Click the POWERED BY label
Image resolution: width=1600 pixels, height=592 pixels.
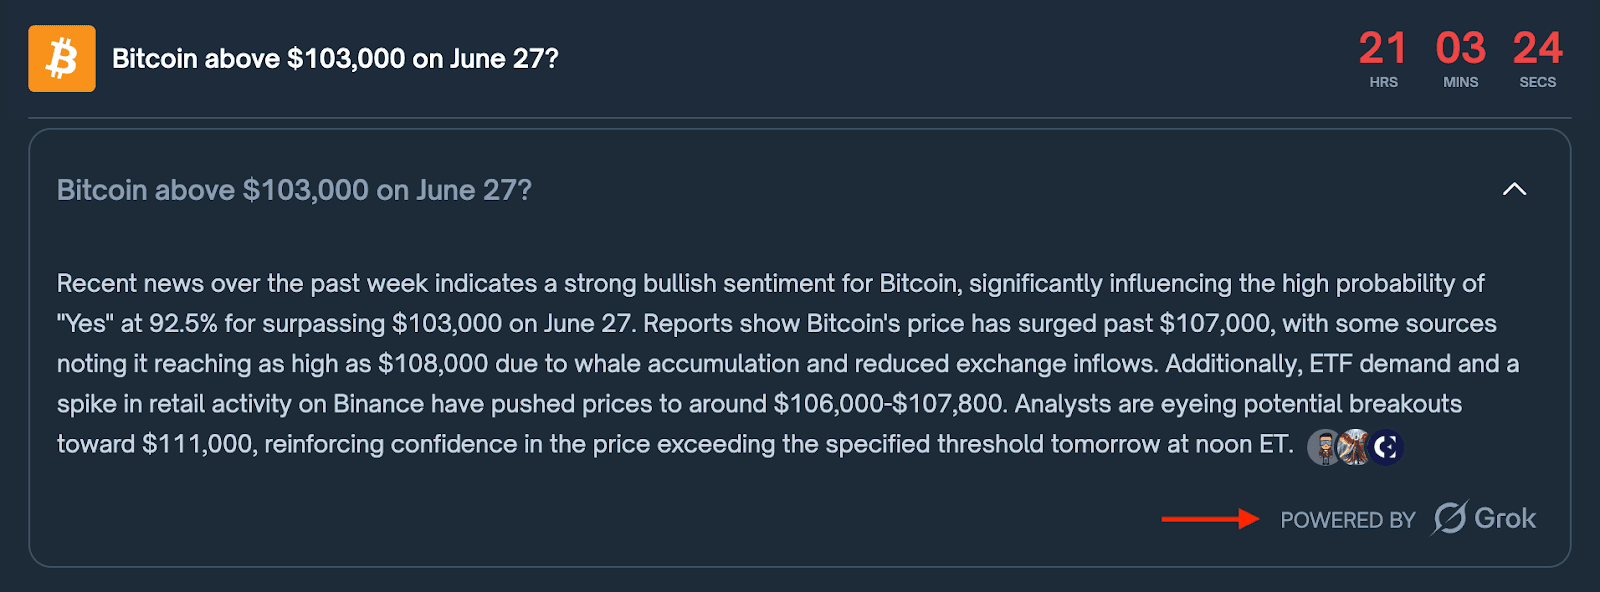1348,520
